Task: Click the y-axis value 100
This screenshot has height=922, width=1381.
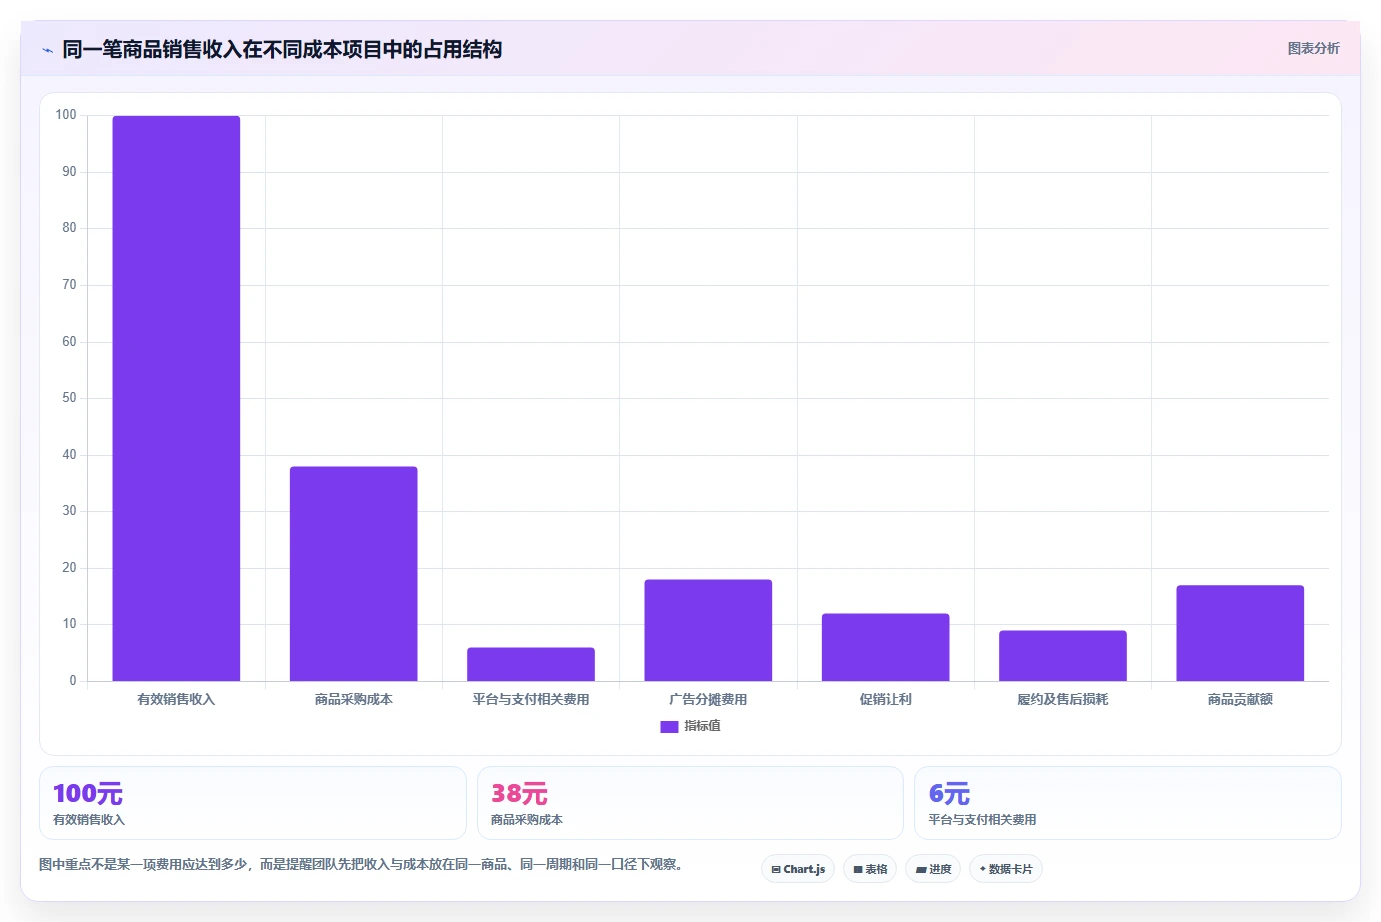Action: (x=66, y=115)
